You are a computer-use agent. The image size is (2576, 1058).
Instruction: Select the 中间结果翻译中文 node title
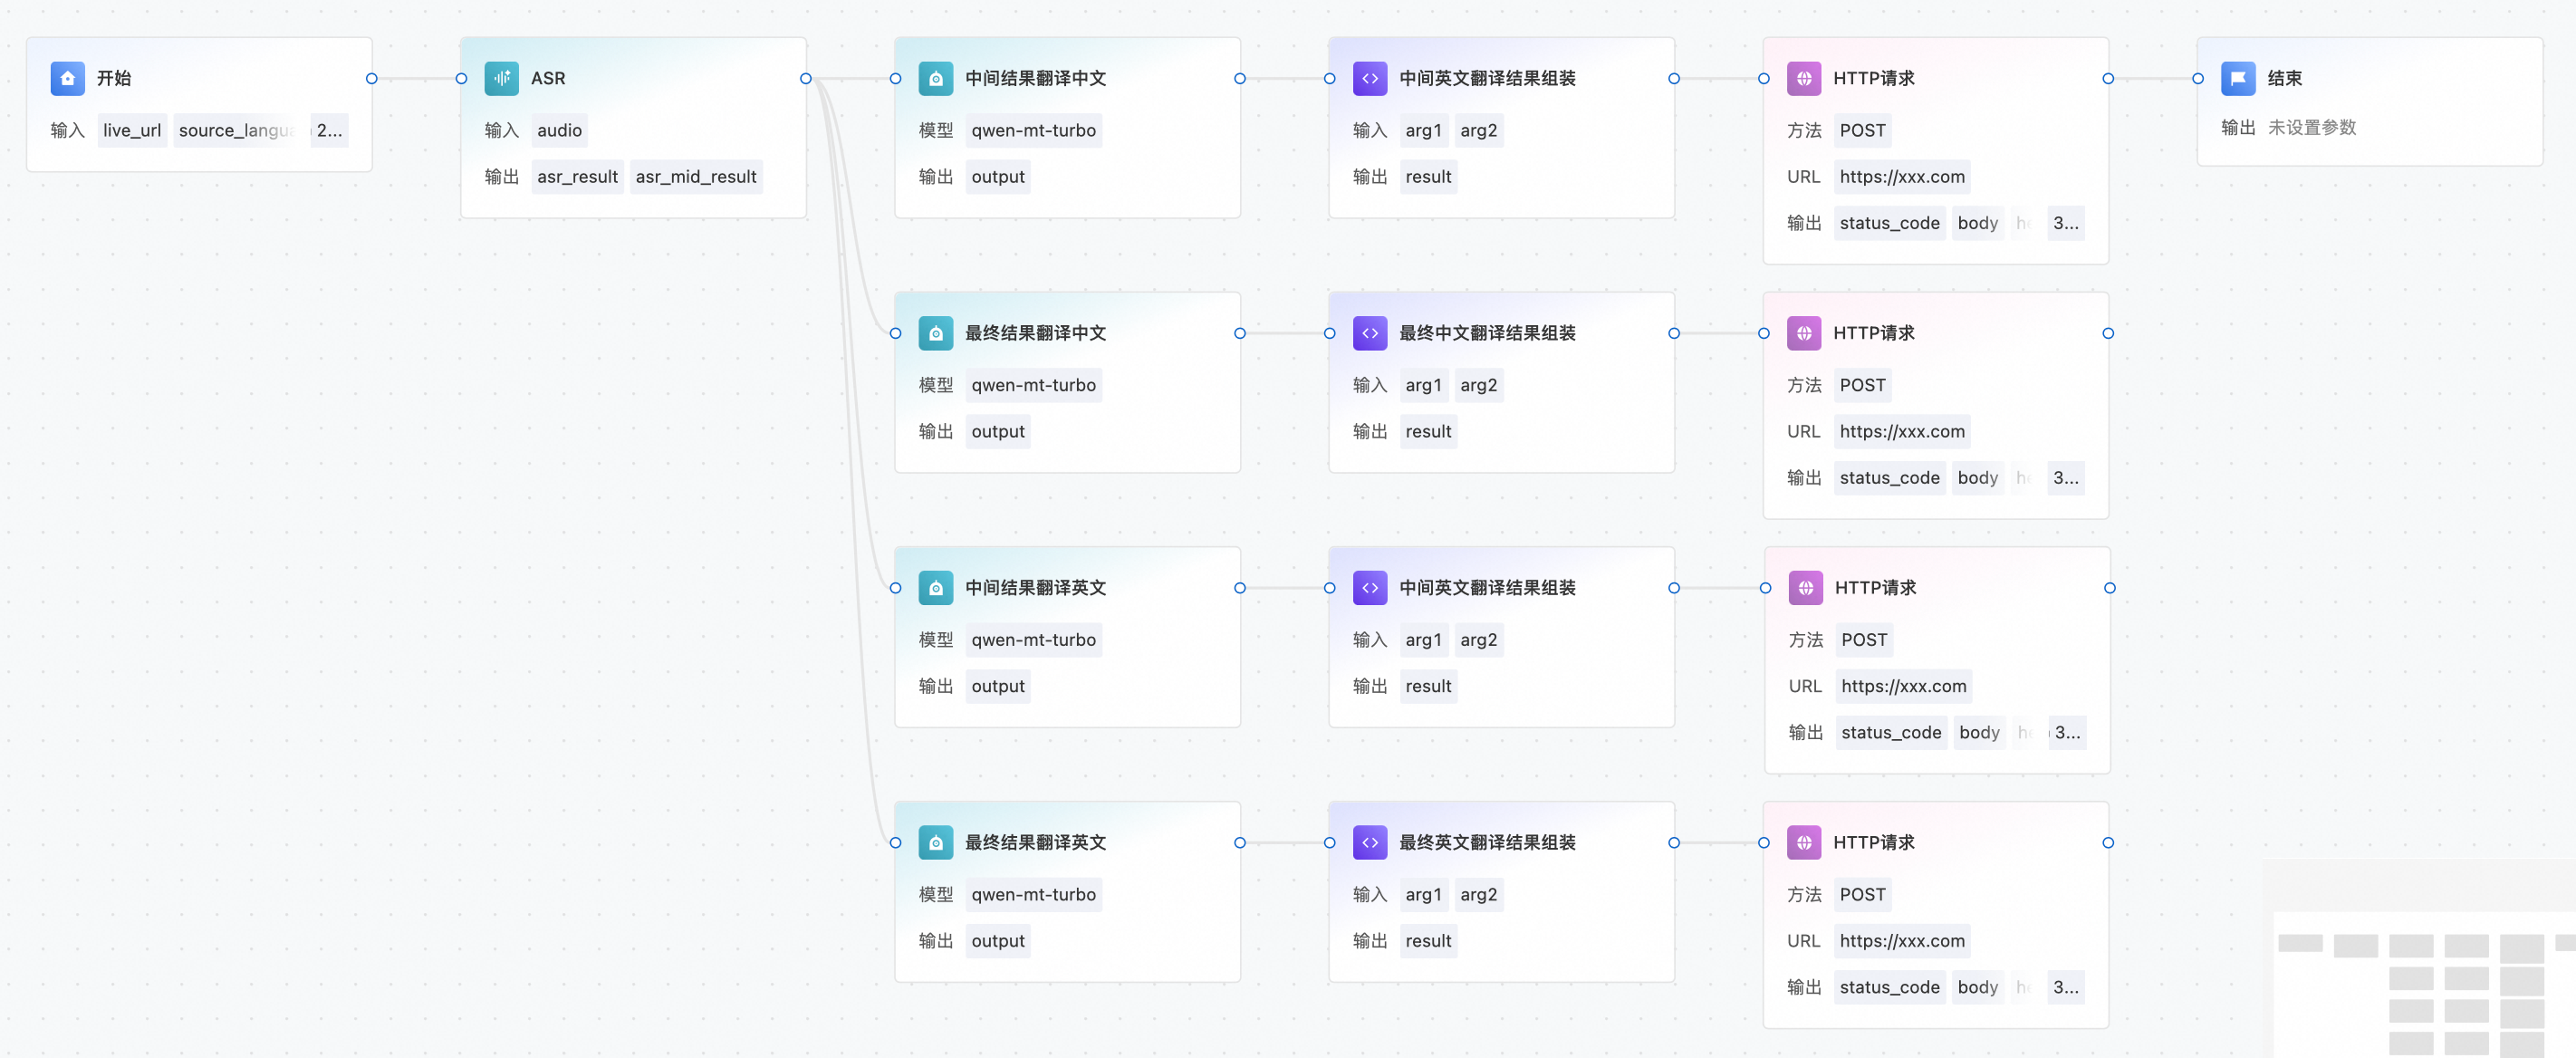(x=1034, y=78)
